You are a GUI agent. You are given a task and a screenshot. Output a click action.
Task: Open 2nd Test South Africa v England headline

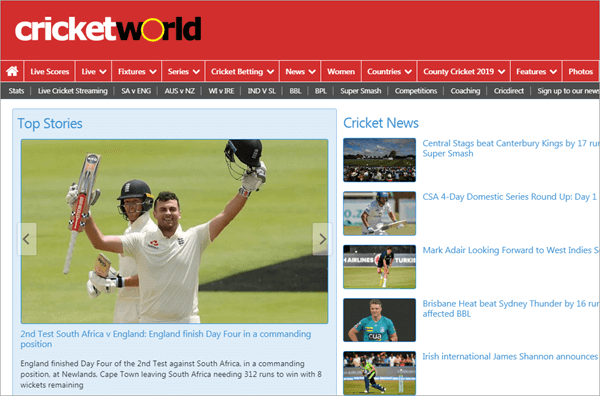click(x=166, y=339)
